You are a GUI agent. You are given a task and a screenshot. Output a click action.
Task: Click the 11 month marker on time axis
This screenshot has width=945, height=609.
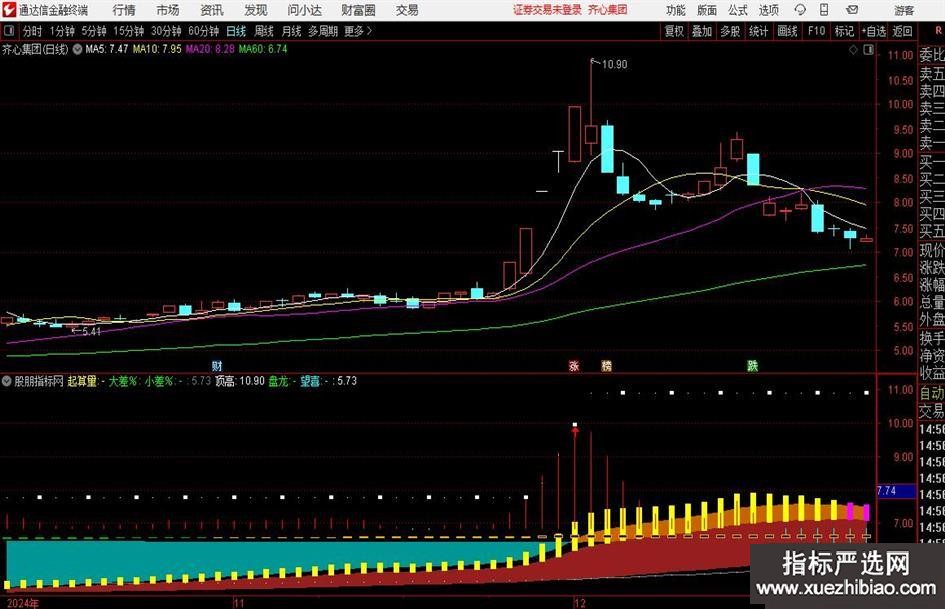239,603
